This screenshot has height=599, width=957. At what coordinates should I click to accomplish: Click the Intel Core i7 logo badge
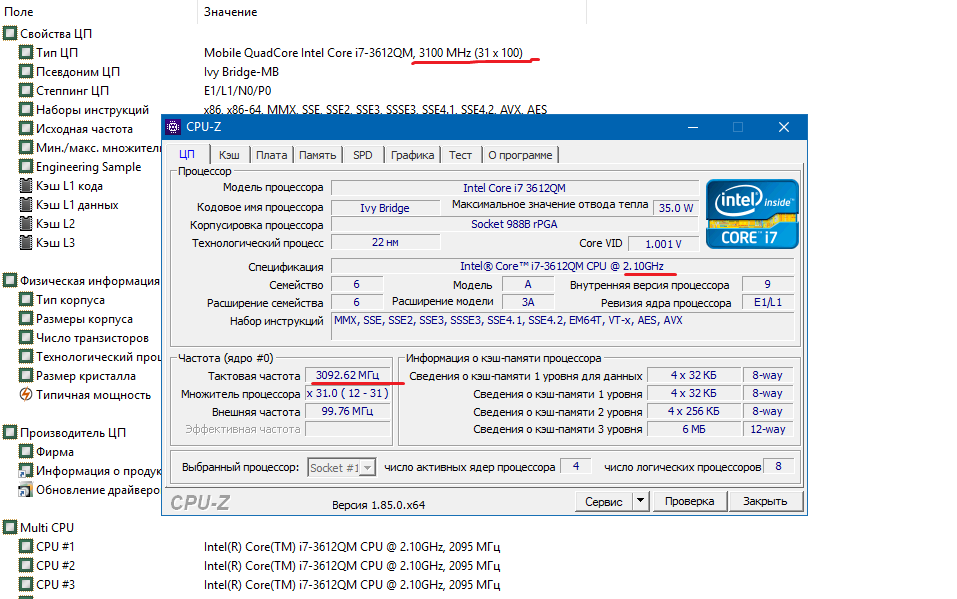click(x=752, y=214)
